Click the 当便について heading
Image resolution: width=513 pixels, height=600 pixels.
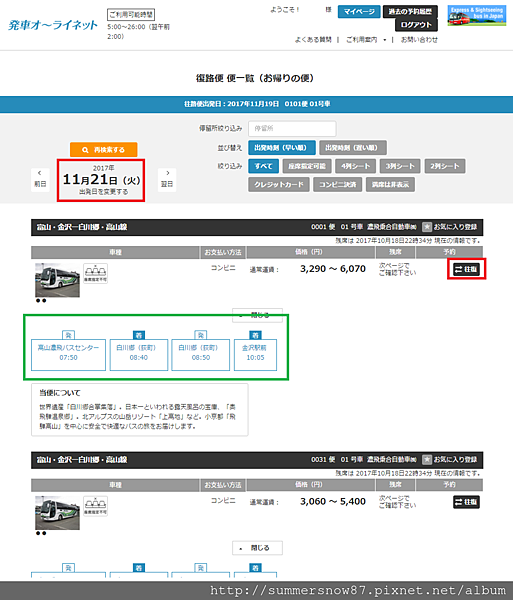[60, 393]
